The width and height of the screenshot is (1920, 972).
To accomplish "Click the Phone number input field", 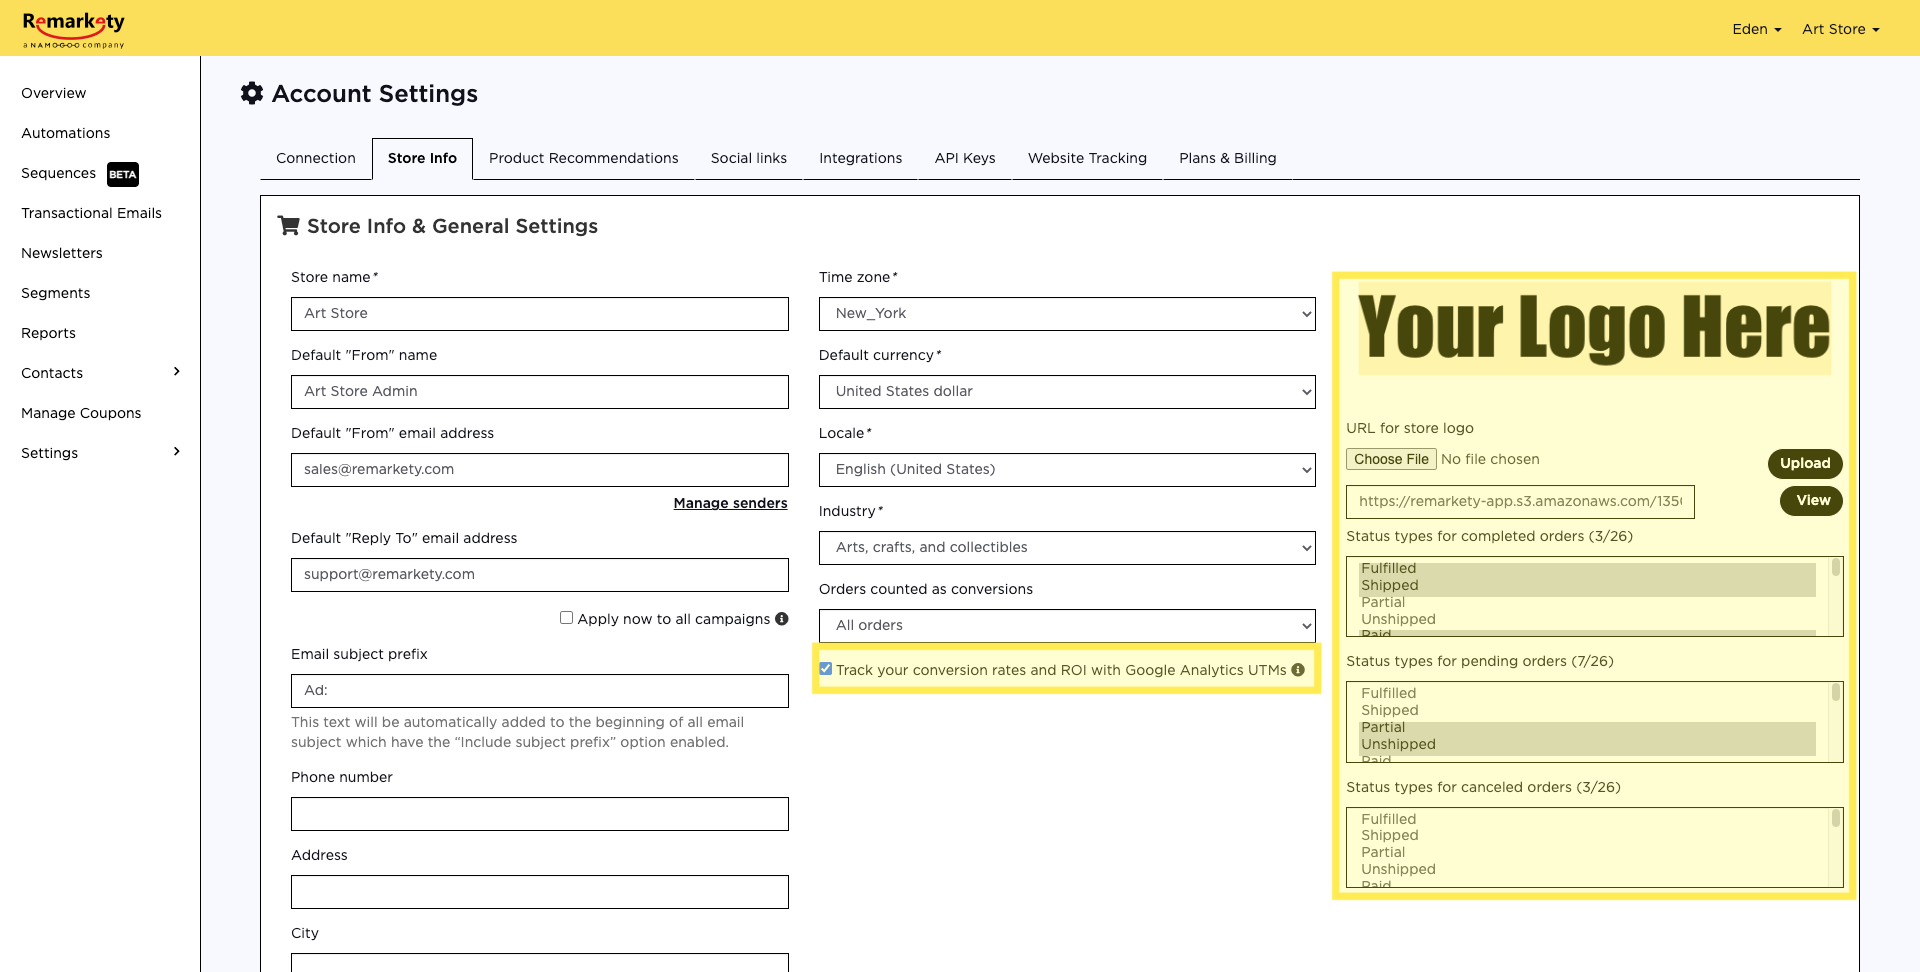I will point(540,814).
